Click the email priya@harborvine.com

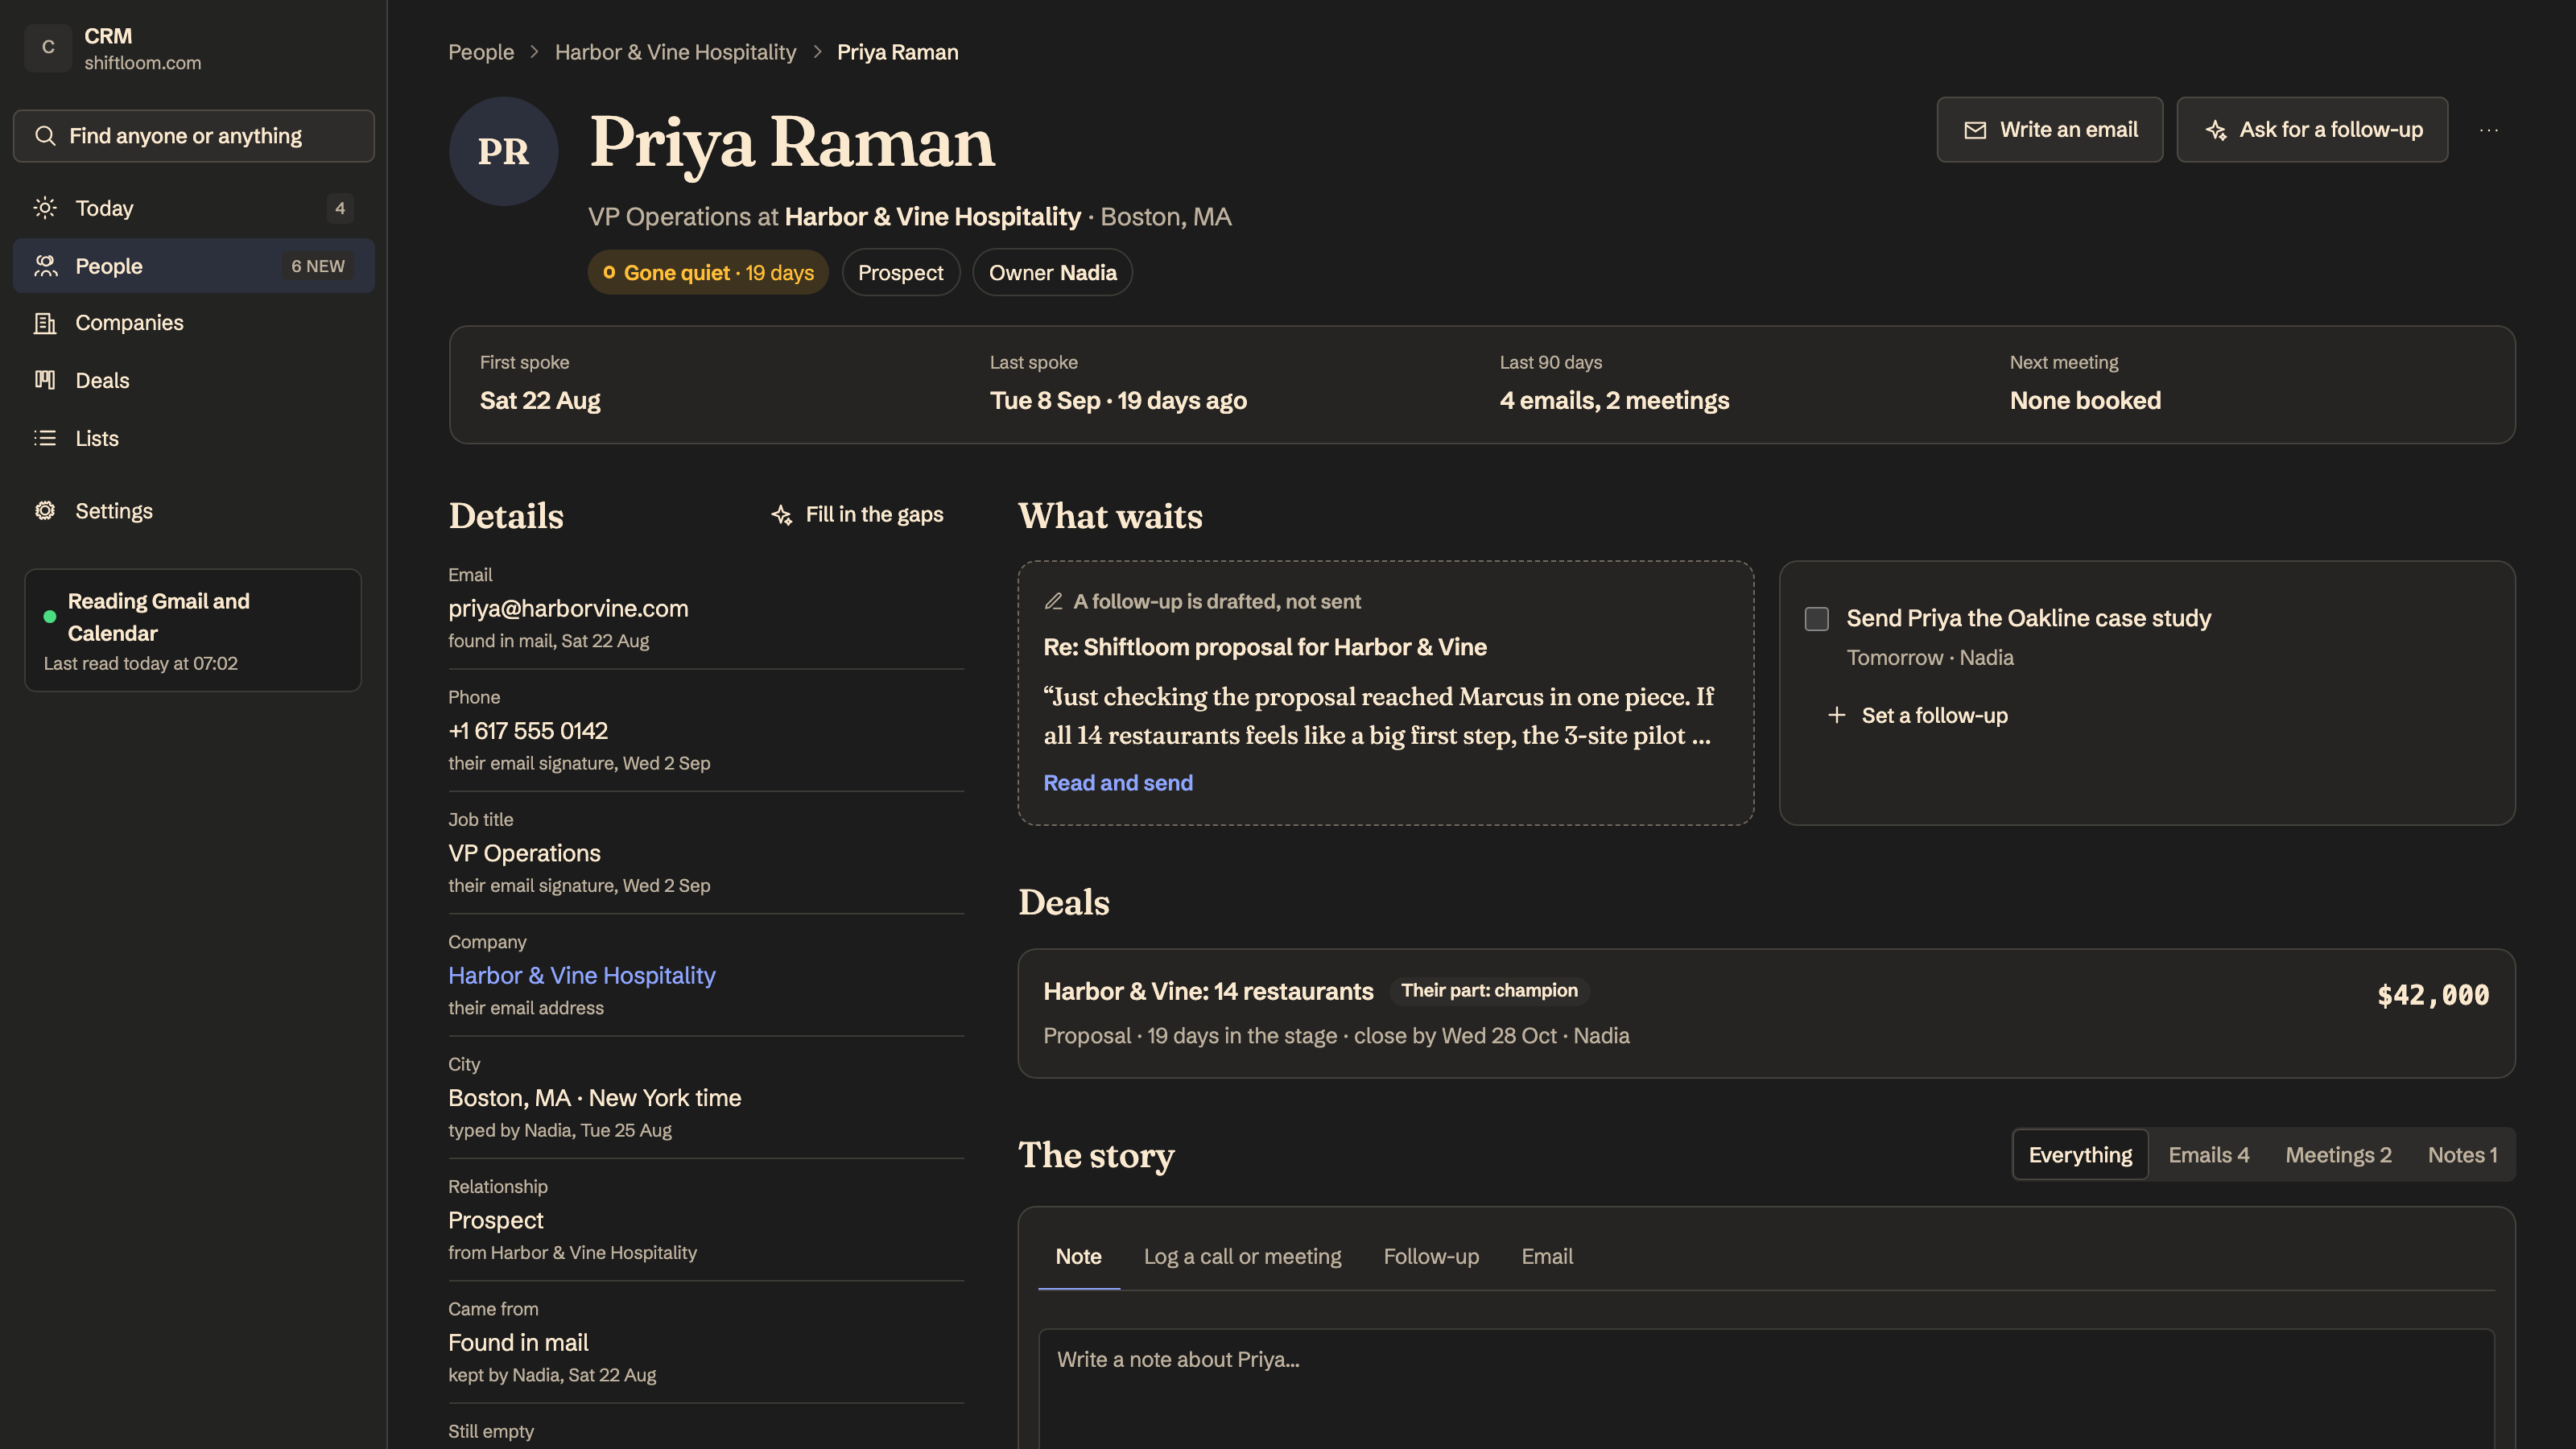pyautogui.click(x=568, y=609)
